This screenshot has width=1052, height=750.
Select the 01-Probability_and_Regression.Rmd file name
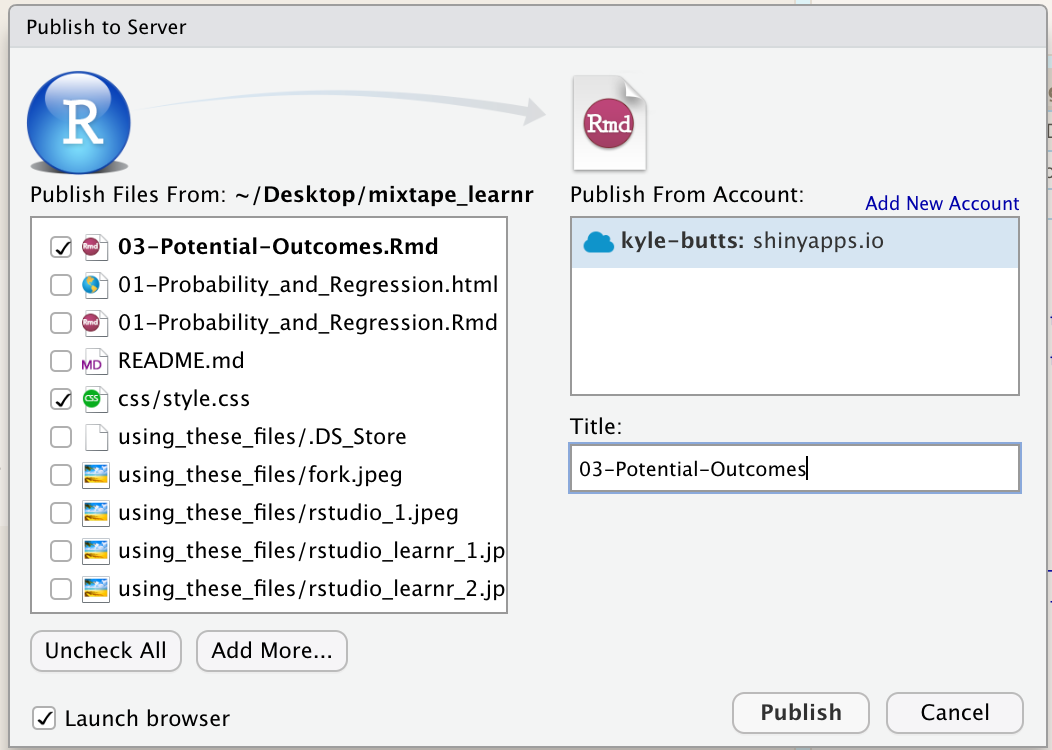coord(307,323)
